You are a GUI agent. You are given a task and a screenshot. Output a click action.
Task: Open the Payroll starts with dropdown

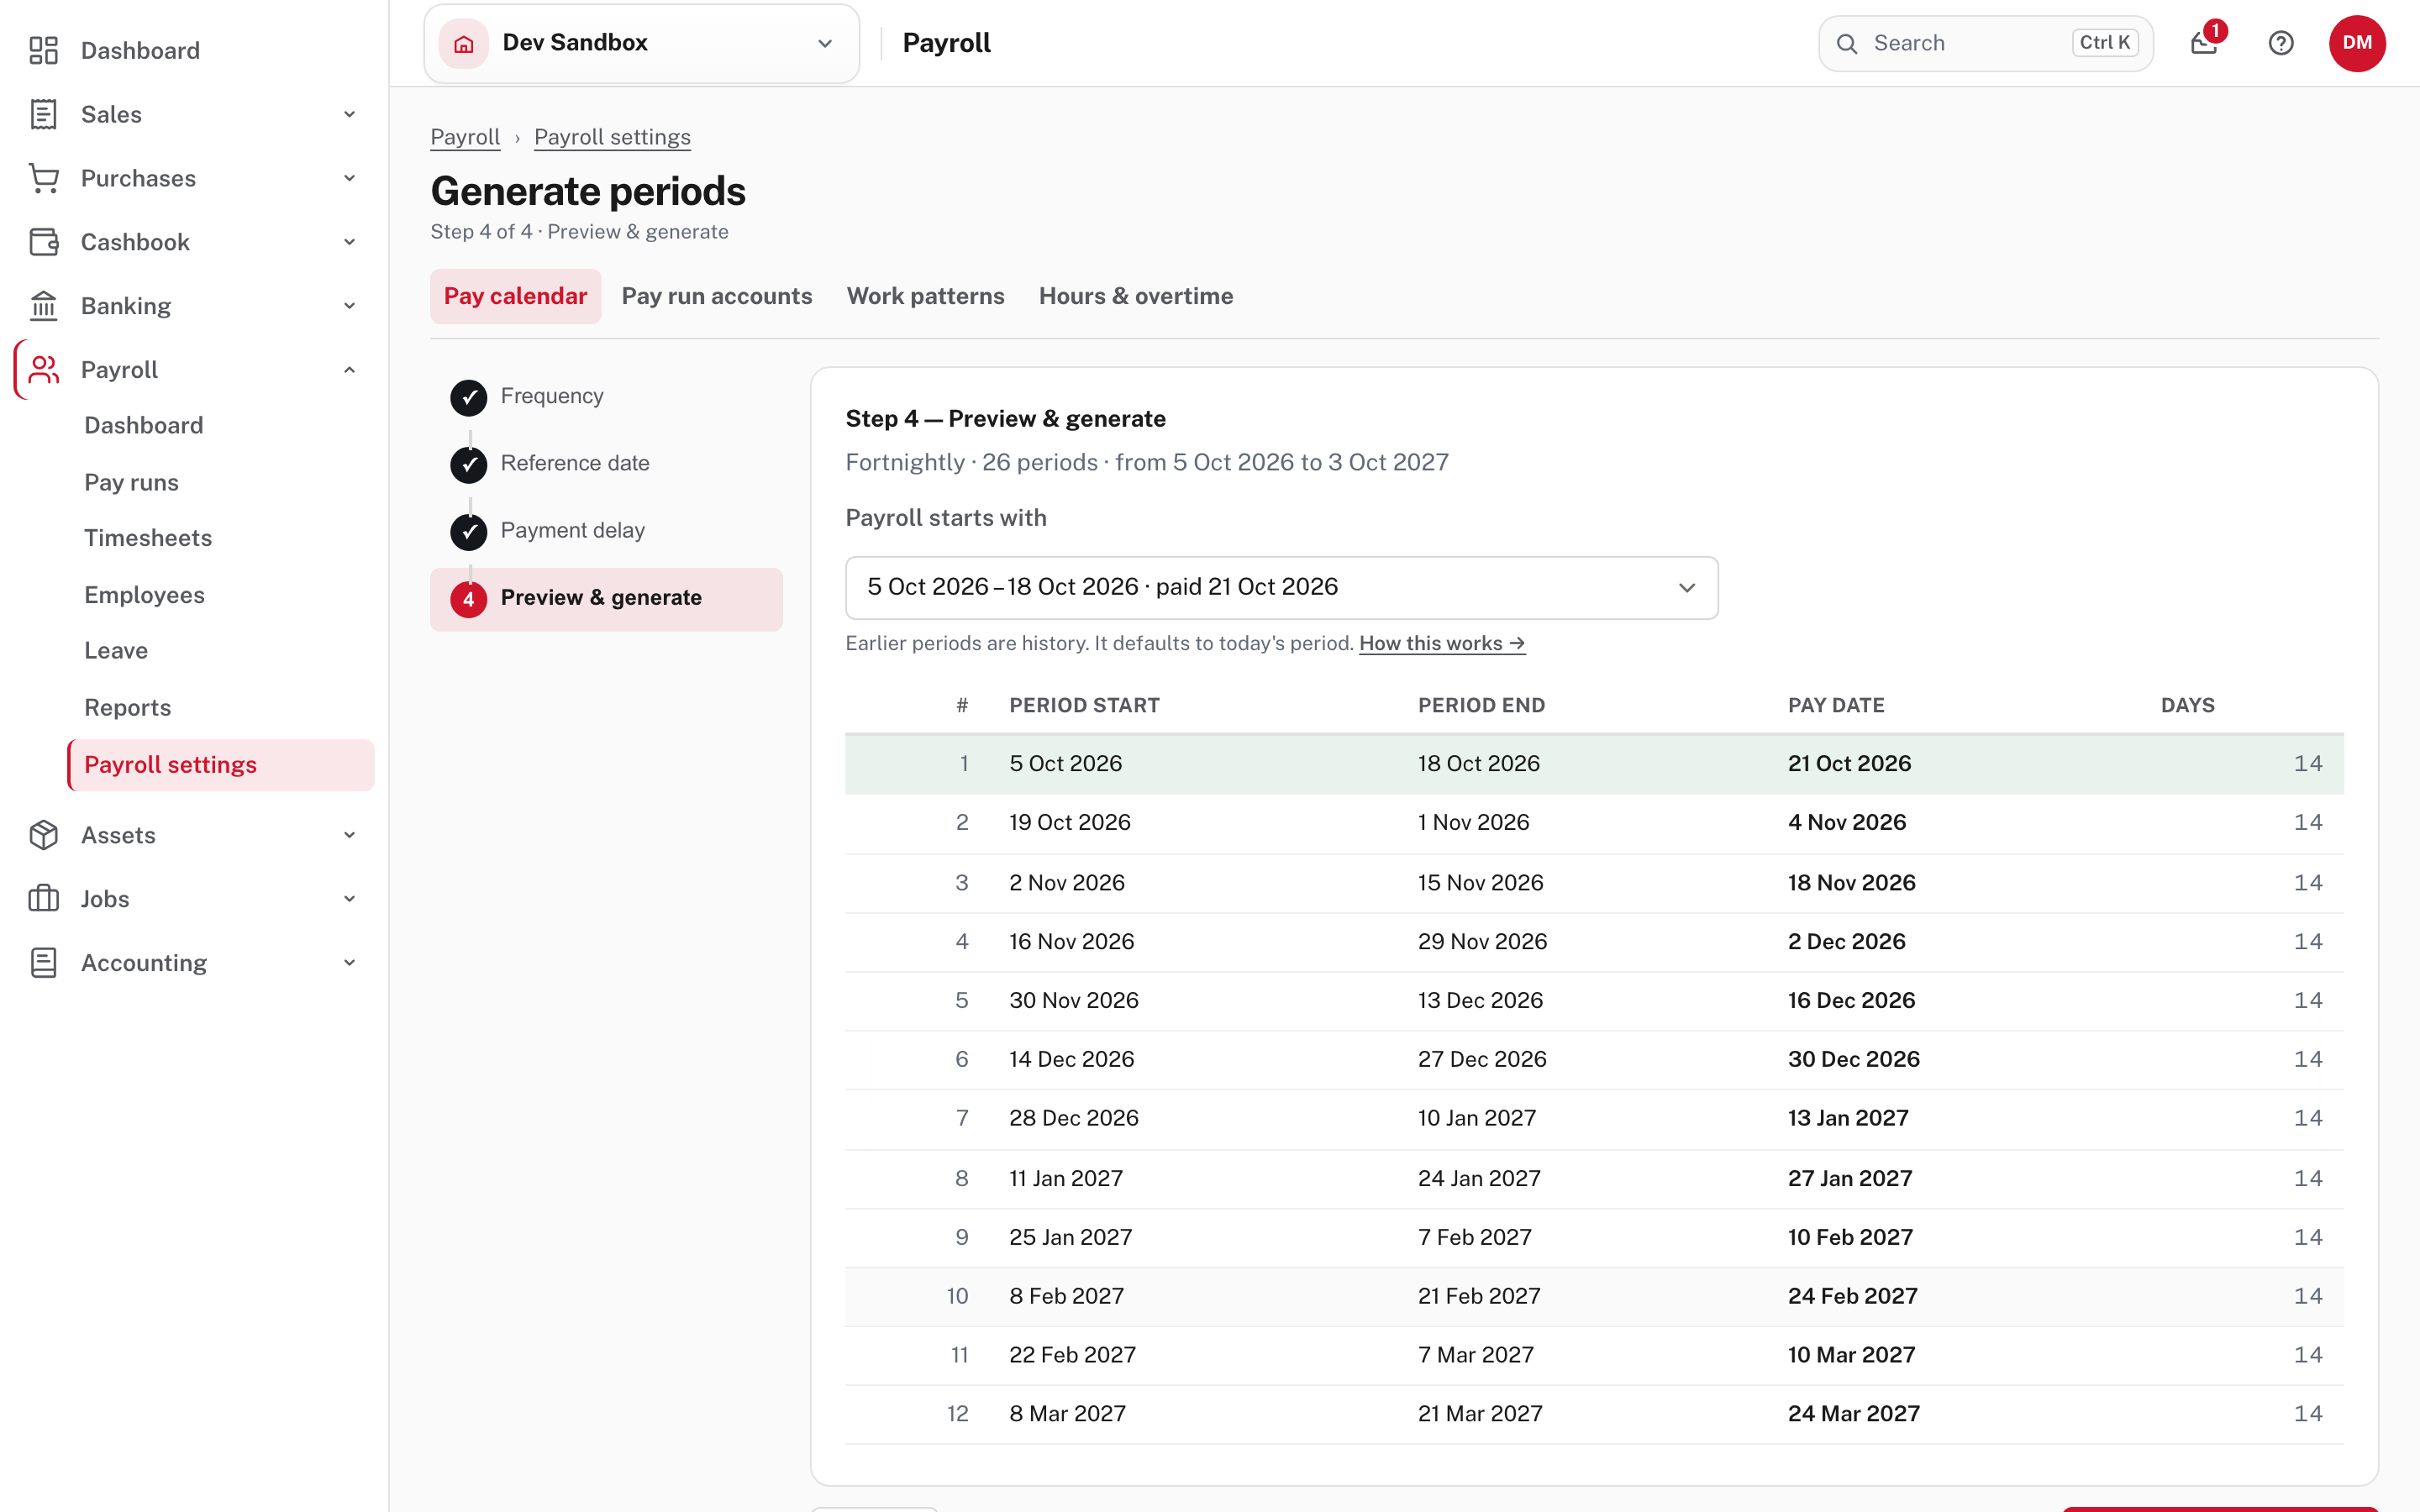tap(1281, 587)
